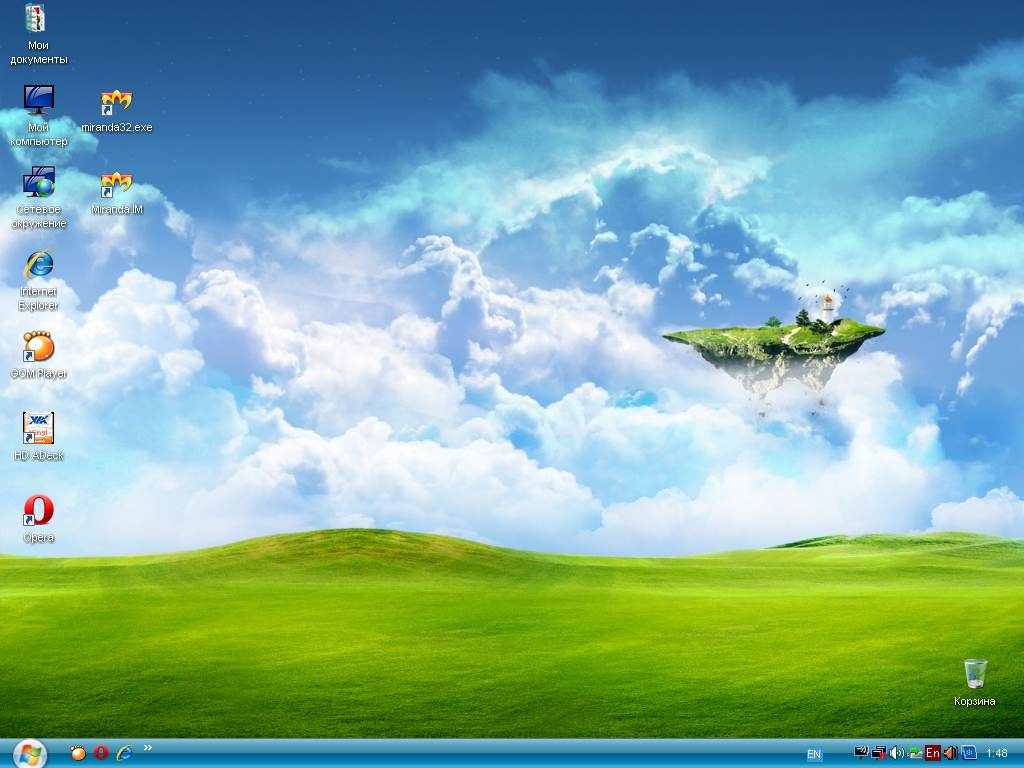Viewport: 1024px width, 768px height.
Task: Launch Internet Explorer from Quick Launch bar
Action: click(x=124, y=753)
